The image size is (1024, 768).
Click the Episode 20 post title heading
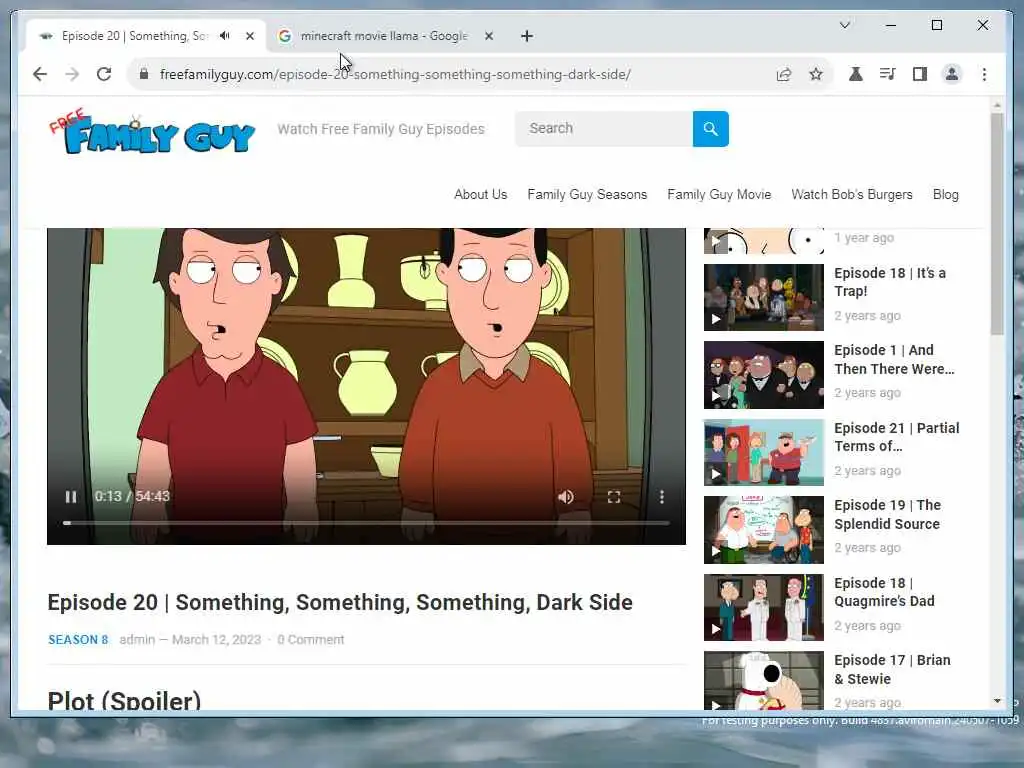pyautogui.click(x=340, y=602)
